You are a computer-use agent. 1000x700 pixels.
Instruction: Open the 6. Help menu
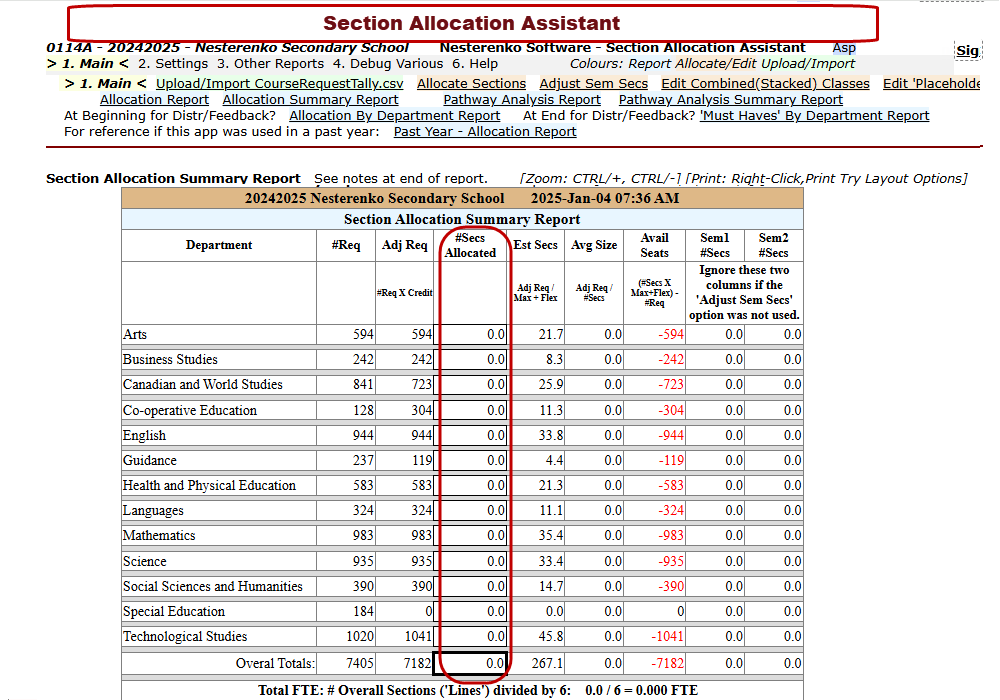coord(475,64)
